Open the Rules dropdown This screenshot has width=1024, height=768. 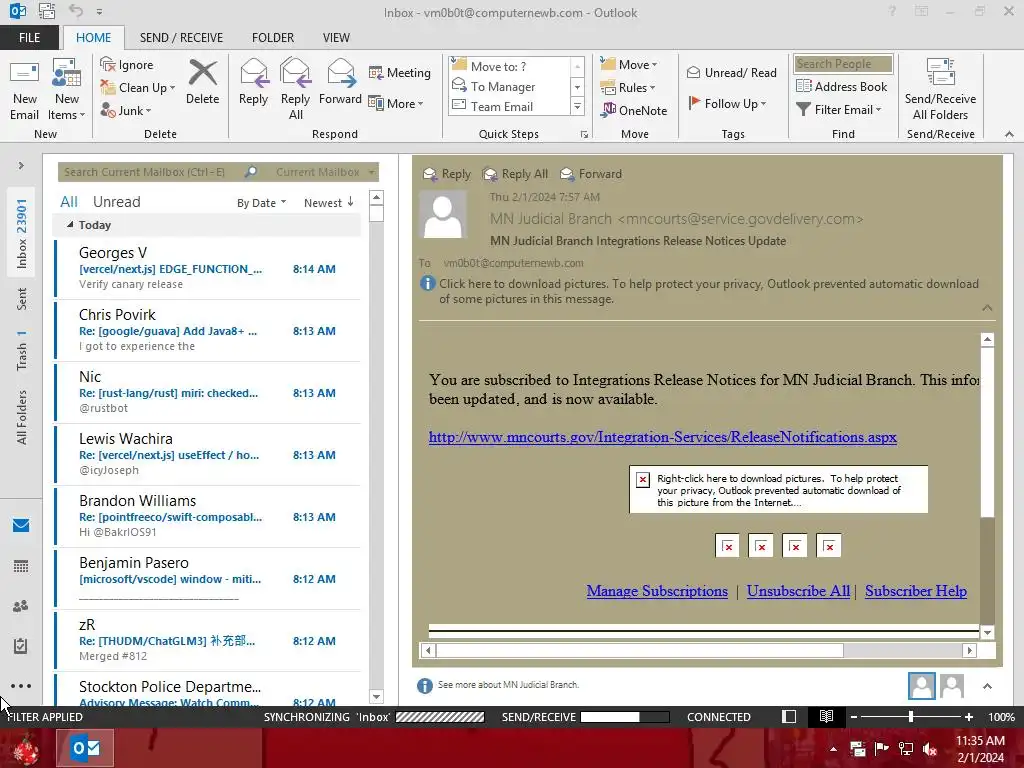pyautogui.click(x=628, y=88)
